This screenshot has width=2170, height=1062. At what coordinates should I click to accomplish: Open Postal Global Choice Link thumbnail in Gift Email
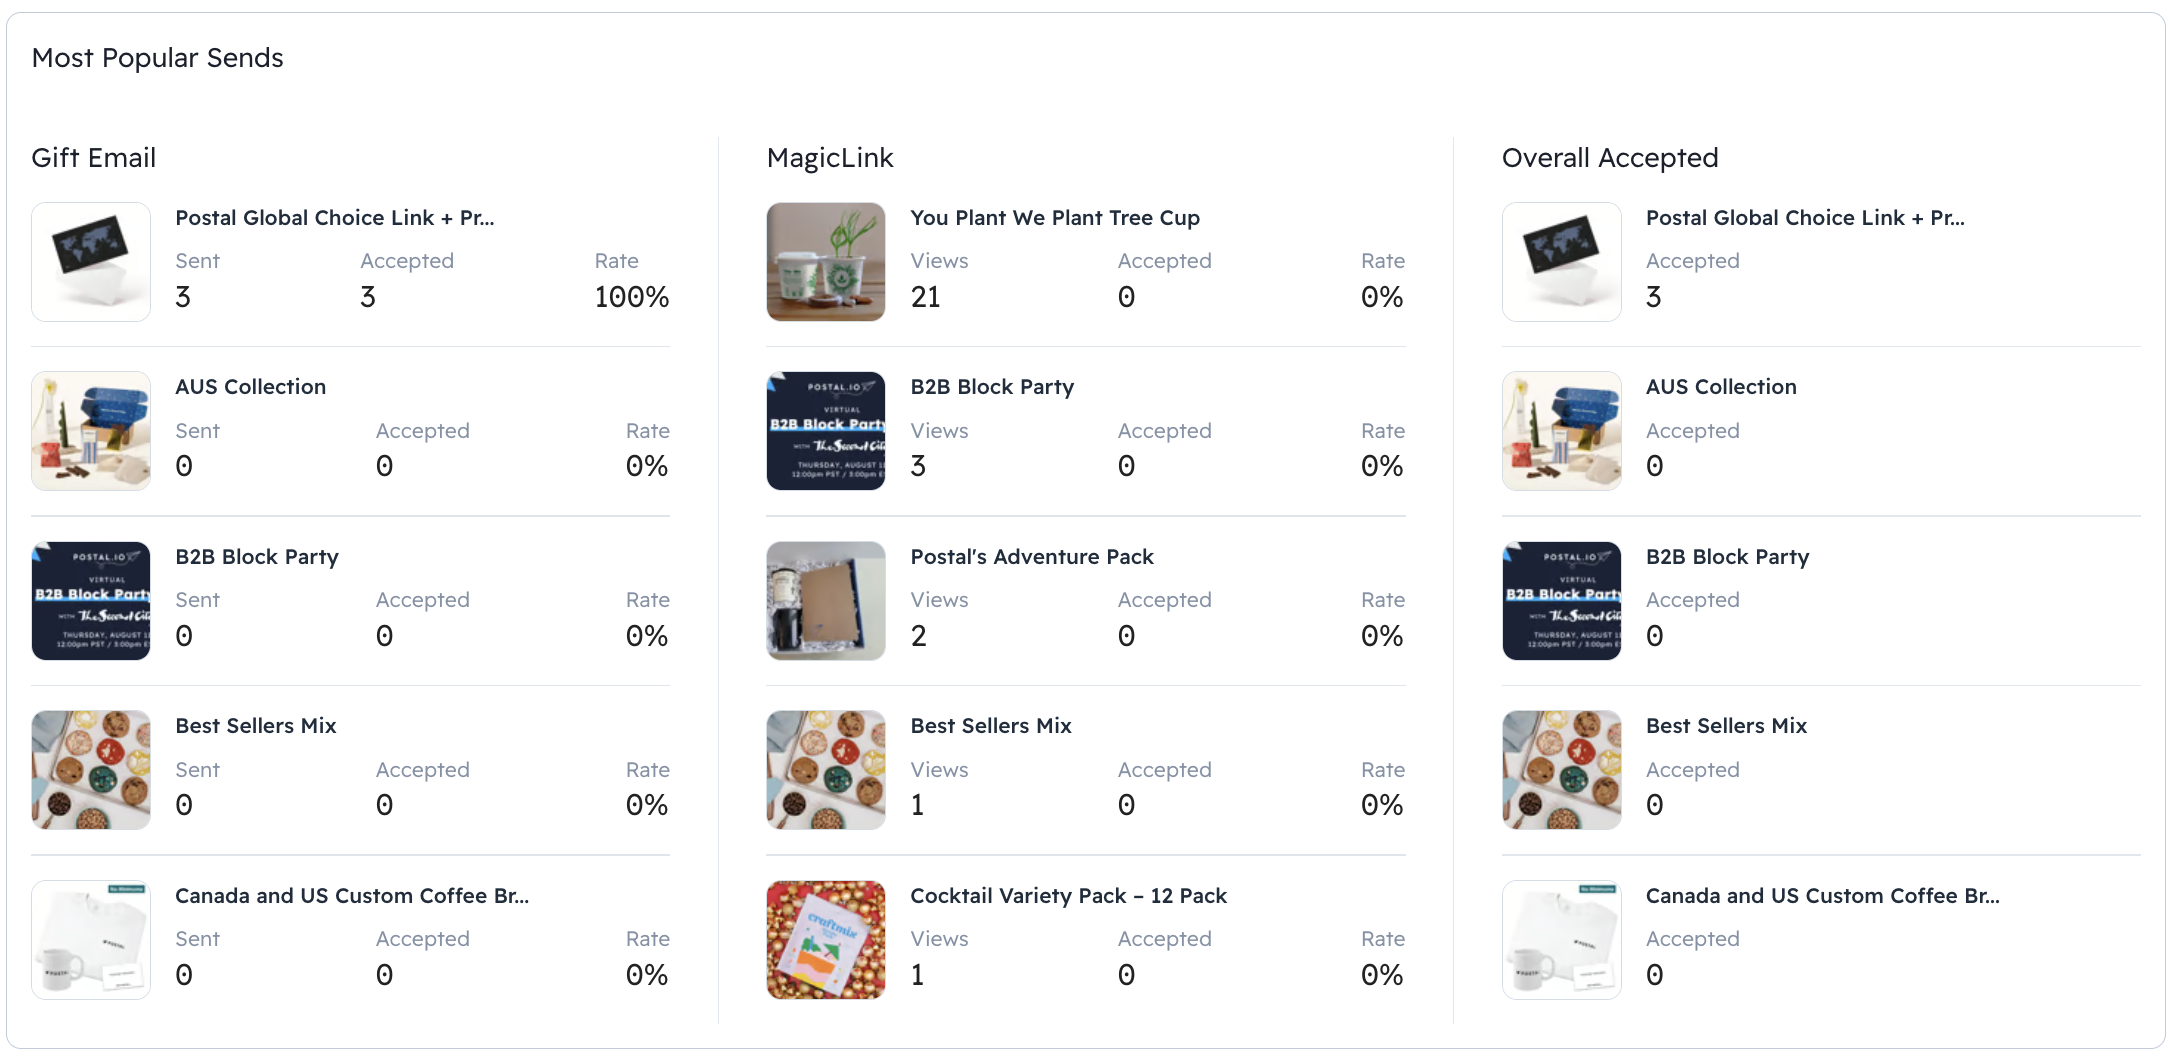pos(91,262)
